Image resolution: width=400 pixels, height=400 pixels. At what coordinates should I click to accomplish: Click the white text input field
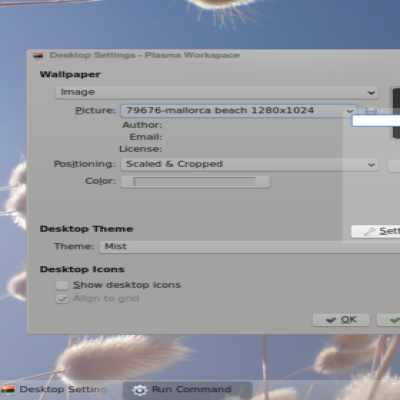[376, 121]
